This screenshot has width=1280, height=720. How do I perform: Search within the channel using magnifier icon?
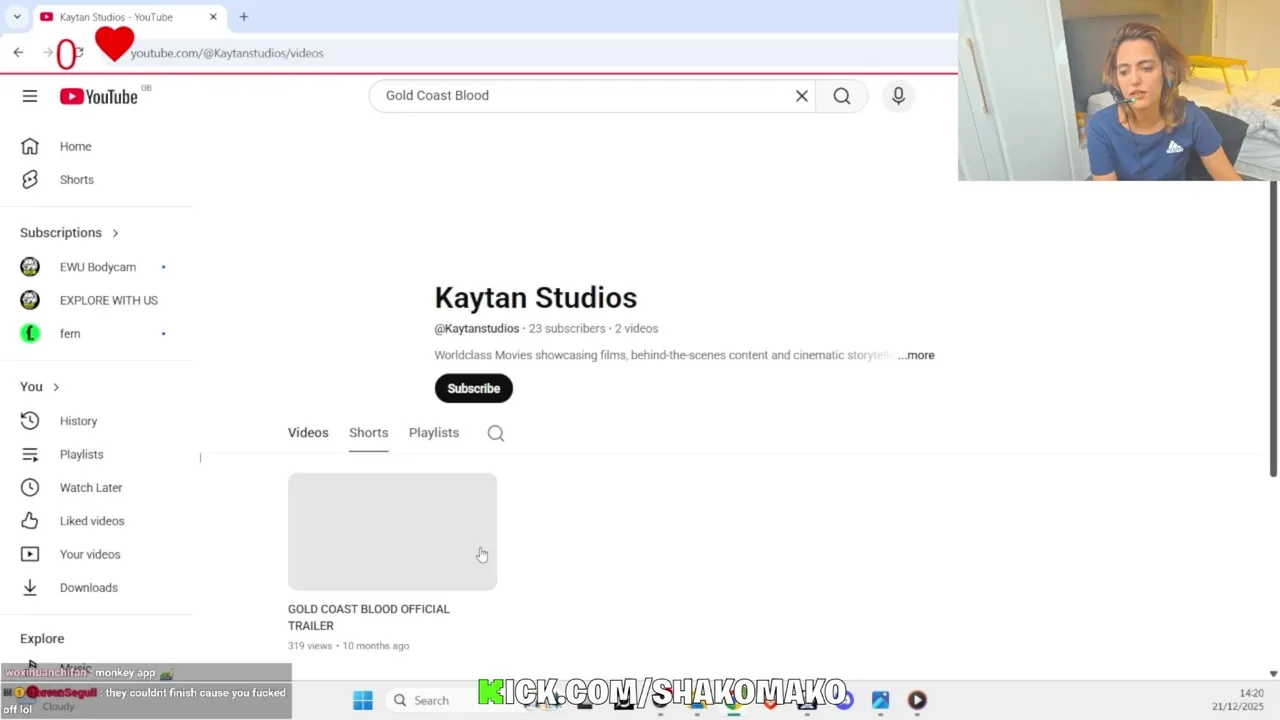tap(496, 433)
